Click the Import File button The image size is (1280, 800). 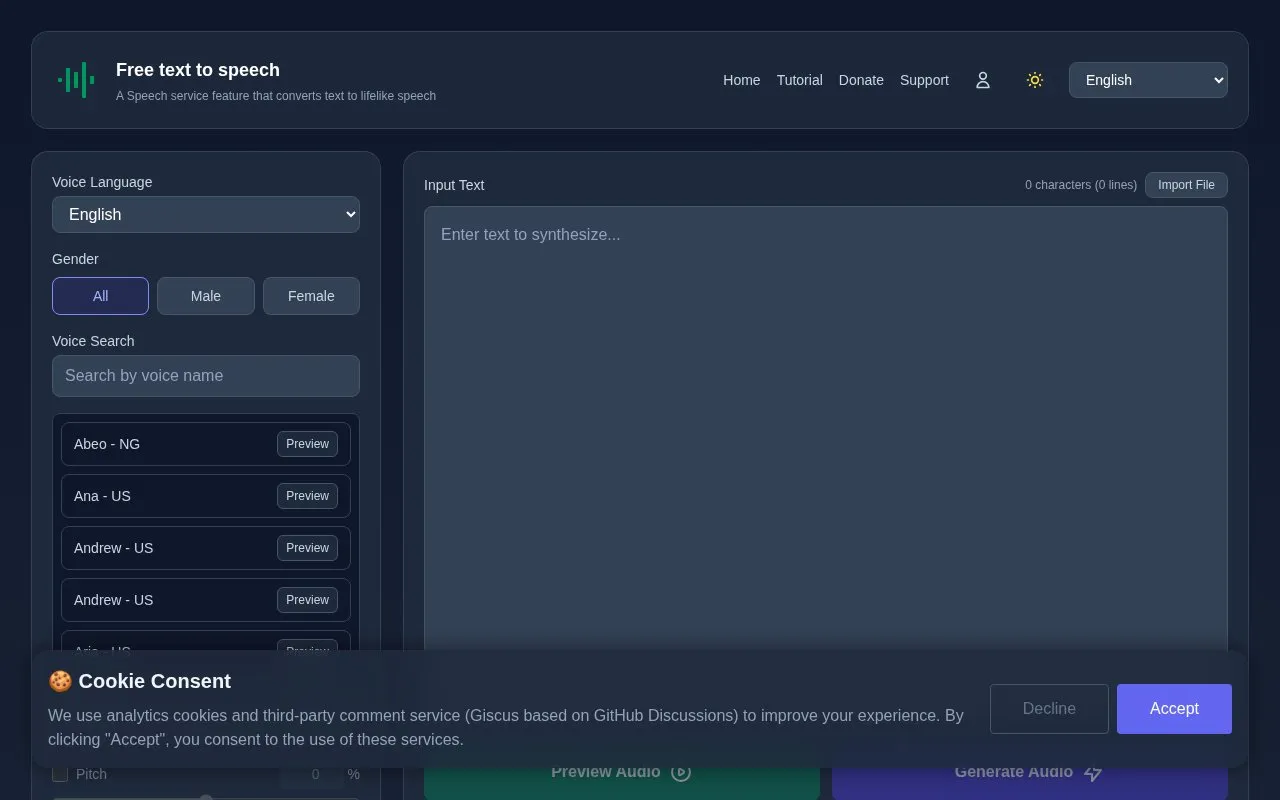tap(1186, 185)
